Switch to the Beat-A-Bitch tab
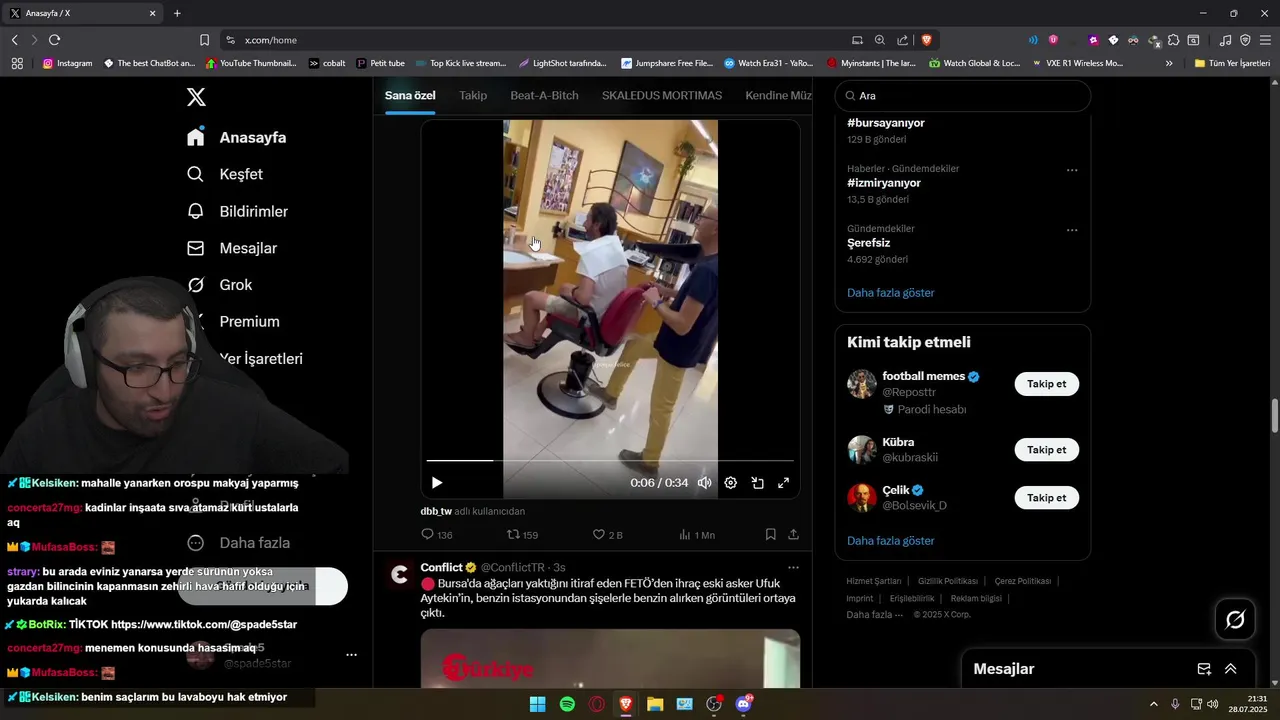The height and width of the screenshot is (720, 1280). (544, 95)
